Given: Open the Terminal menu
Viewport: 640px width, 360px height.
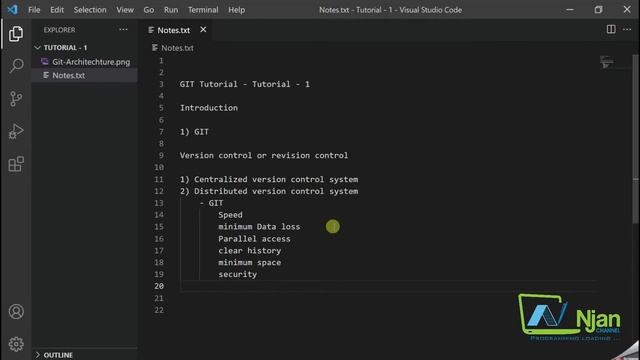Looking at the screenshot, I should pos(203,10).
